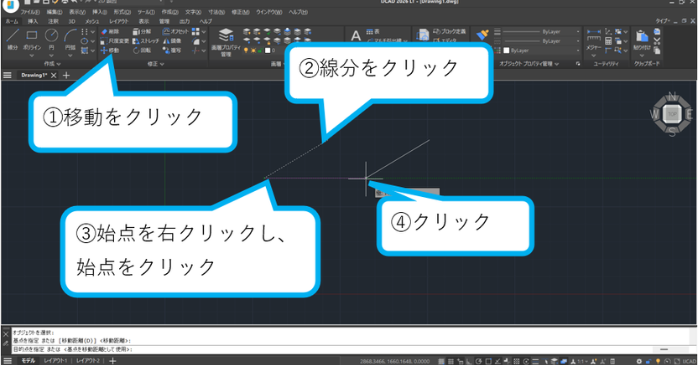Click the property painter brush icon
The image size is (698, 365).
pyautogui.click(x=482, y=34)
